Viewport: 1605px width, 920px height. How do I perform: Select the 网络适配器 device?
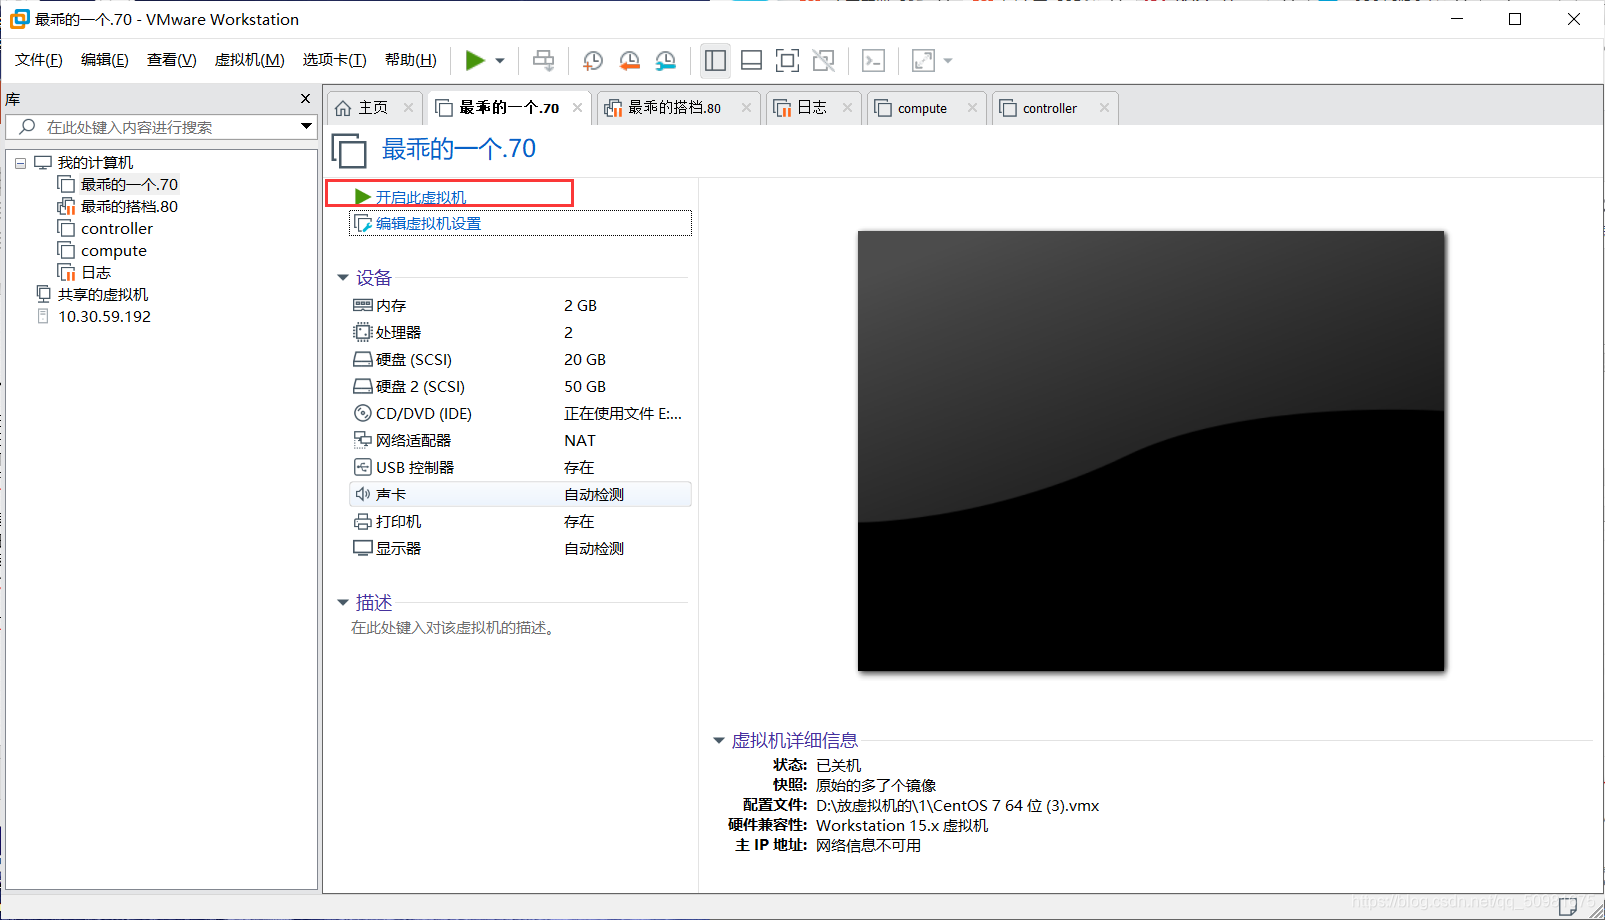pyautogui.click(x=520, y=441)
